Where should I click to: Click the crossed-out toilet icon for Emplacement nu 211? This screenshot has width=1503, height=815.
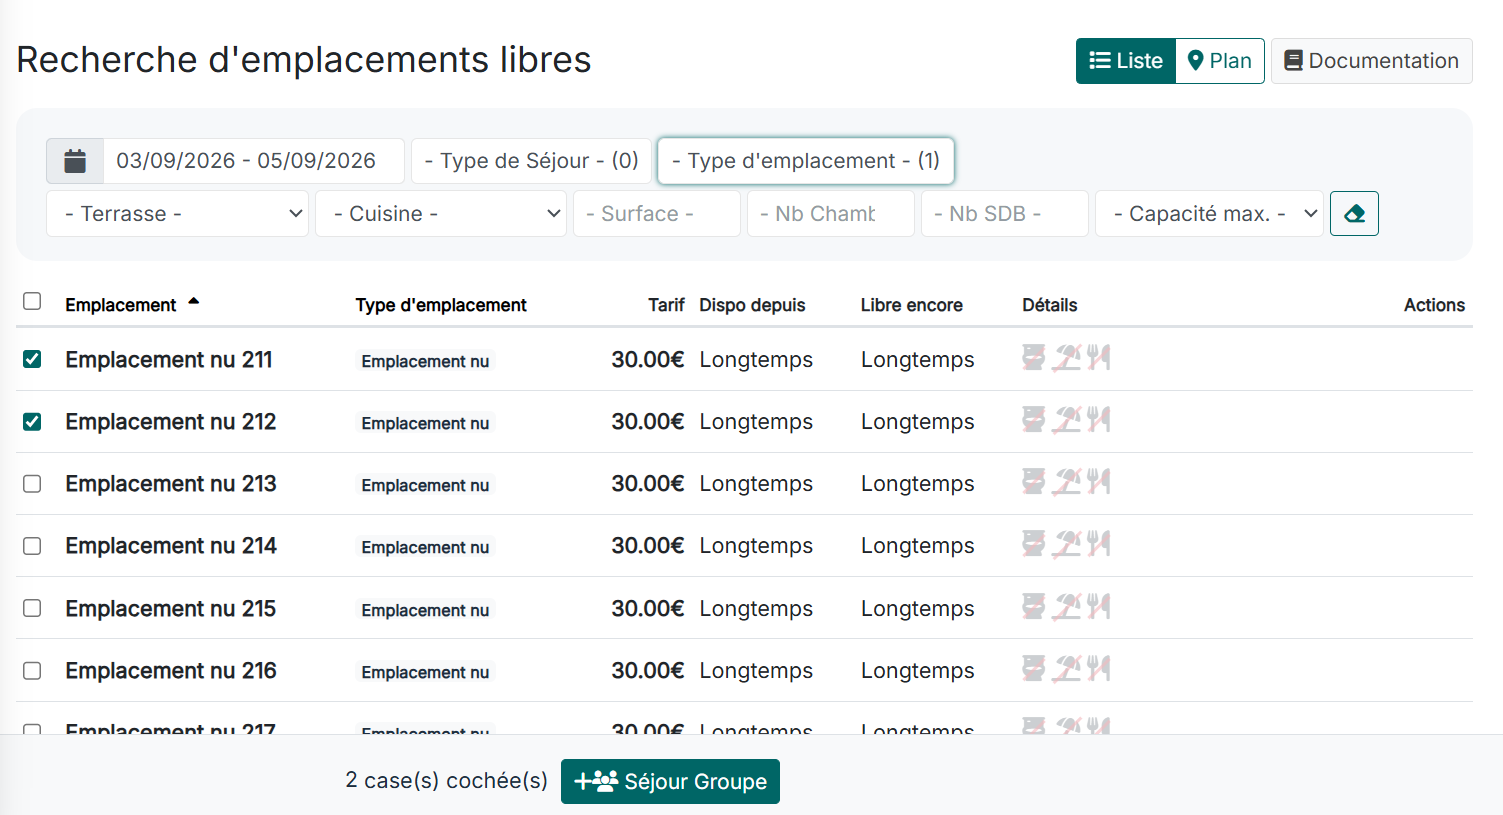(x=1033, y=358)
